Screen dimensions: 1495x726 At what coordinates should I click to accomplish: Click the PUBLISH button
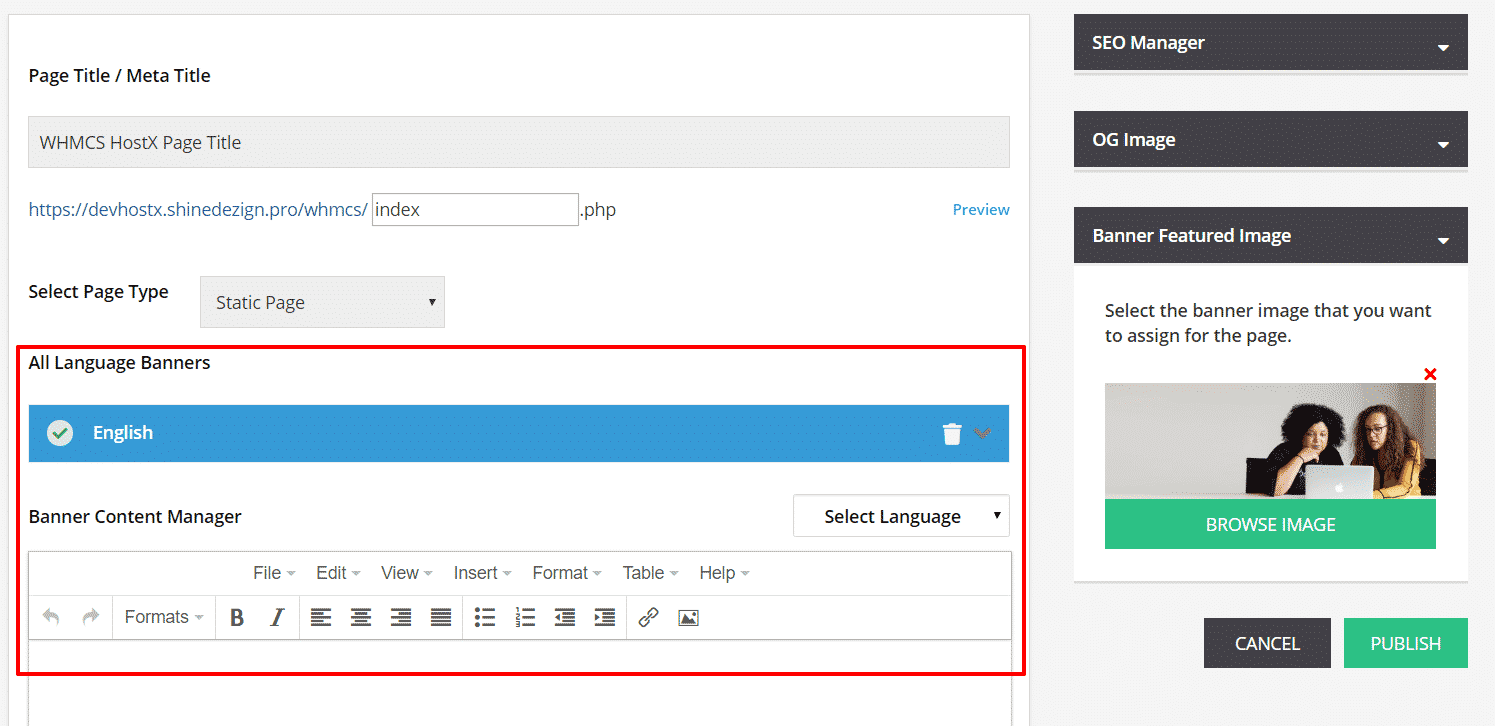pos(1405,643)
